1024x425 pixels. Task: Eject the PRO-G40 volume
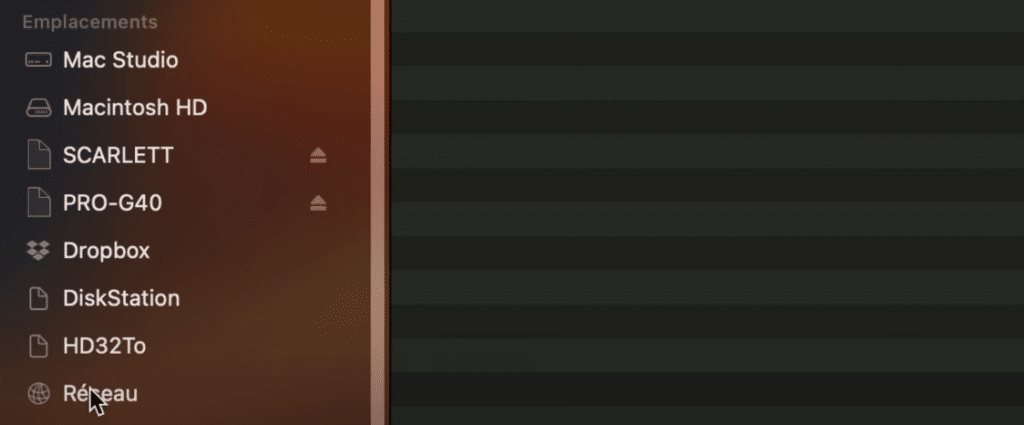tap(318, 203)
